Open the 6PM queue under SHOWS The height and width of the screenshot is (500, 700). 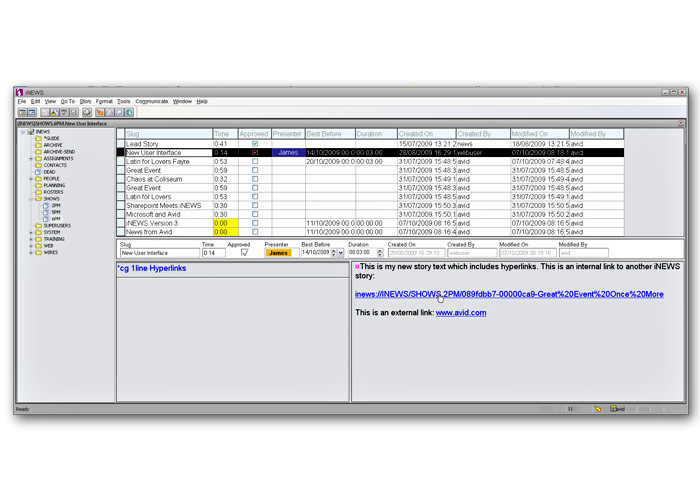pos(52,219)
